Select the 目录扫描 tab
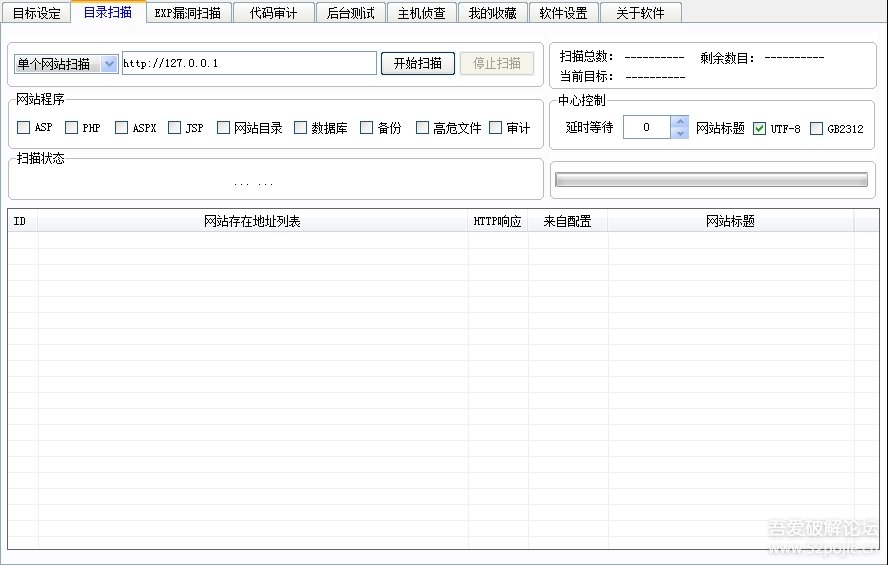The height and width of the screenshot is (565, 888). 108,12
